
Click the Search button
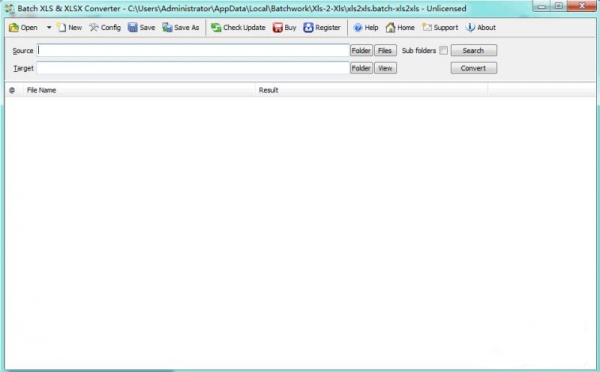pyautogui.click(x=474, y=51)
